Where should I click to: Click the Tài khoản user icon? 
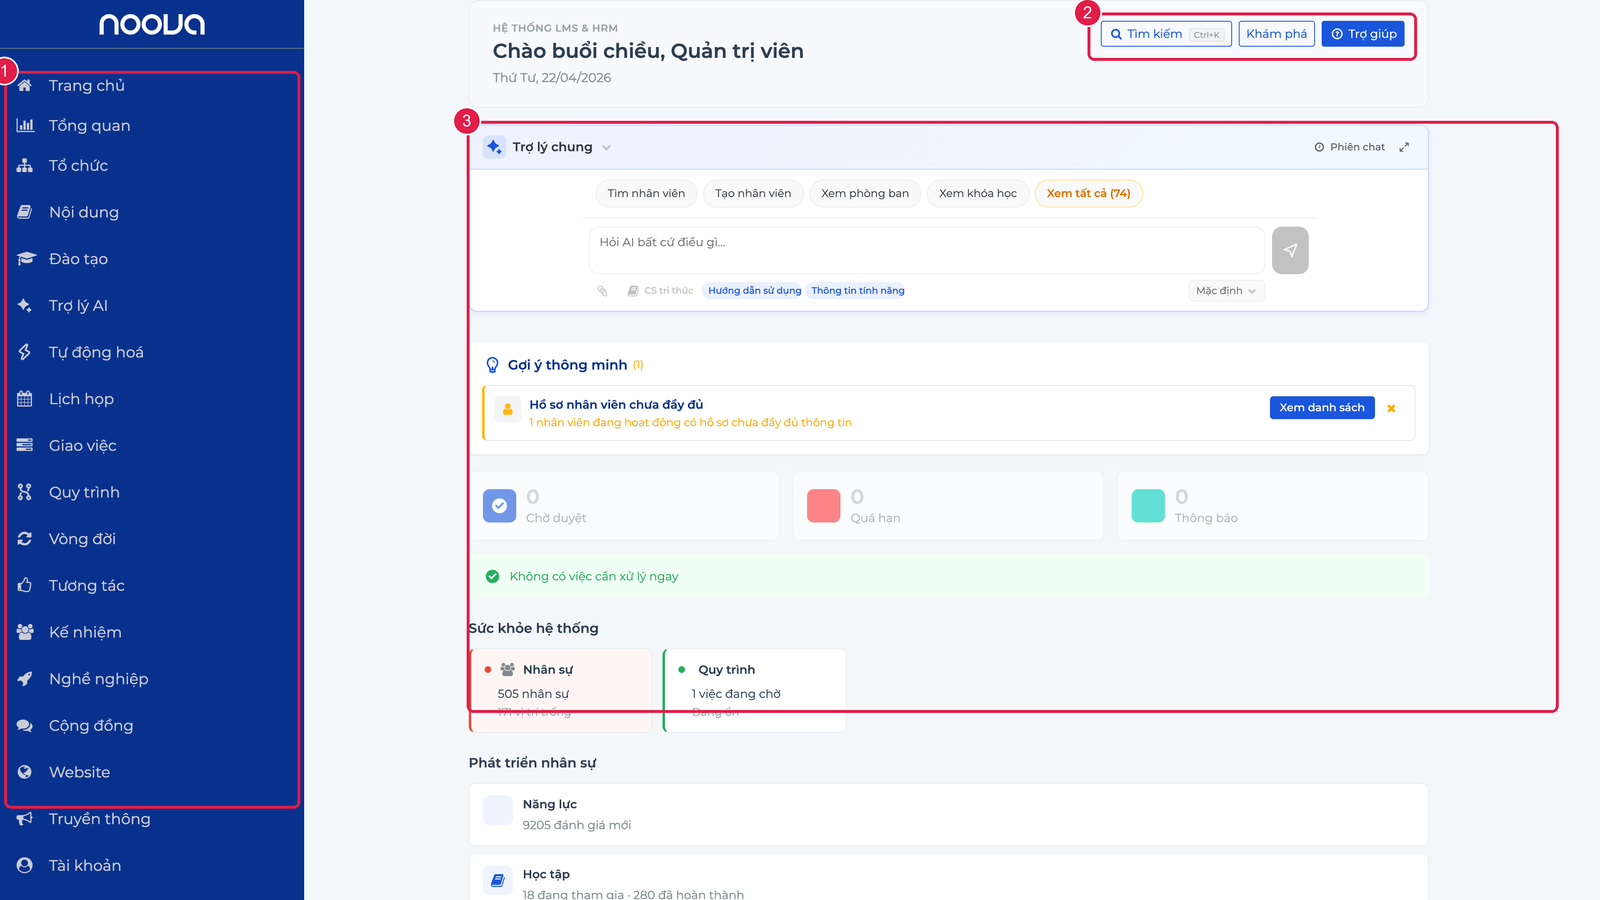[x=25, y=865]
